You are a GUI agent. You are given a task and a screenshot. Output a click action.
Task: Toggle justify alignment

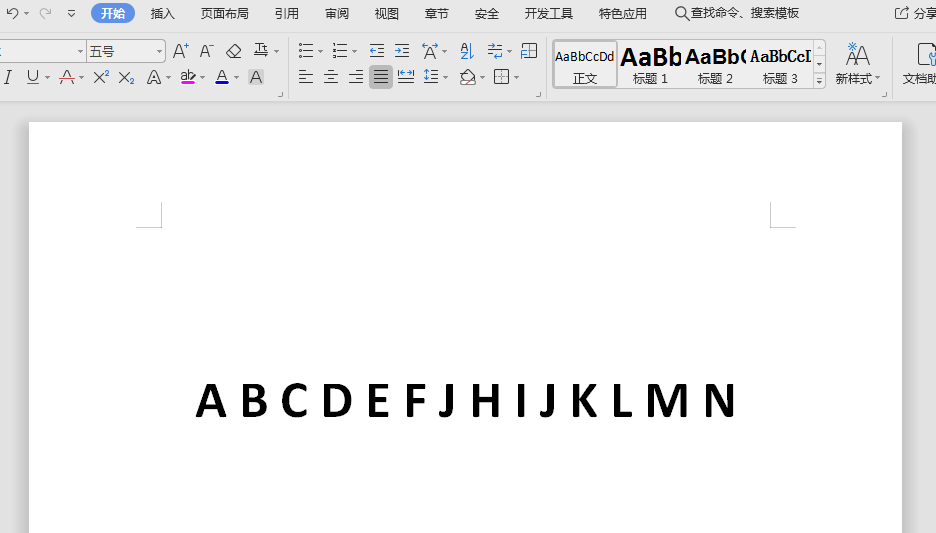(x=381, y=77)
